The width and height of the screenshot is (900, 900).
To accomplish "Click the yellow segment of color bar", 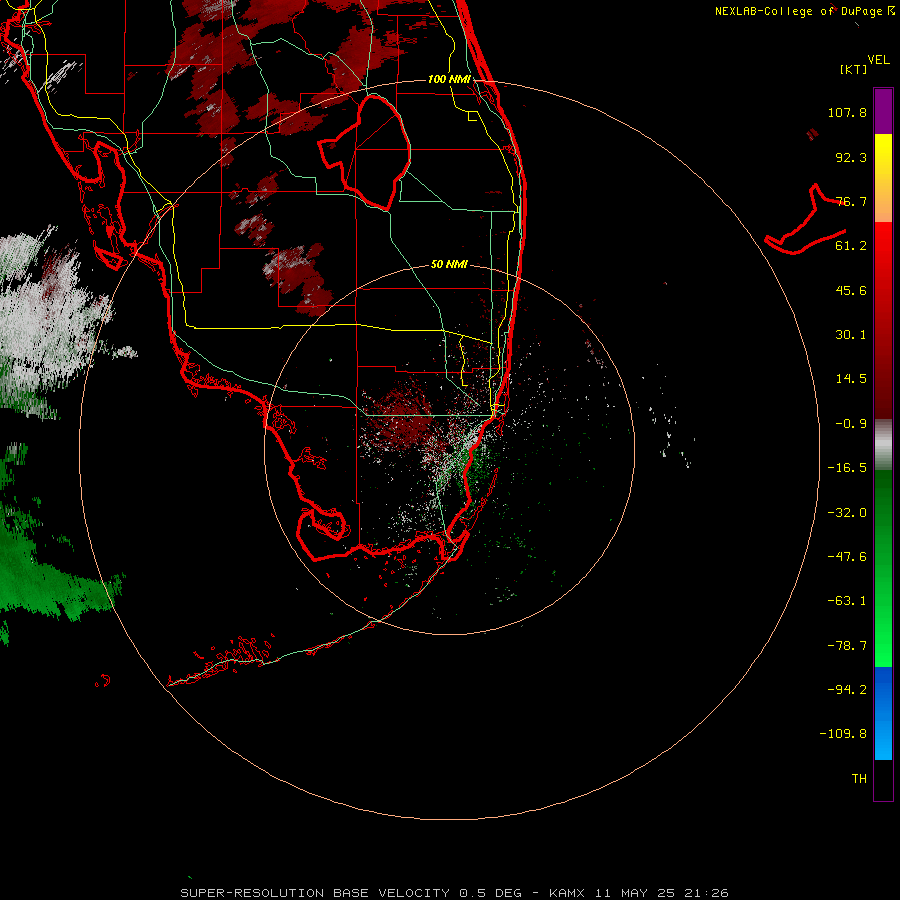I will pyautogui.click(x=883, y=155).
